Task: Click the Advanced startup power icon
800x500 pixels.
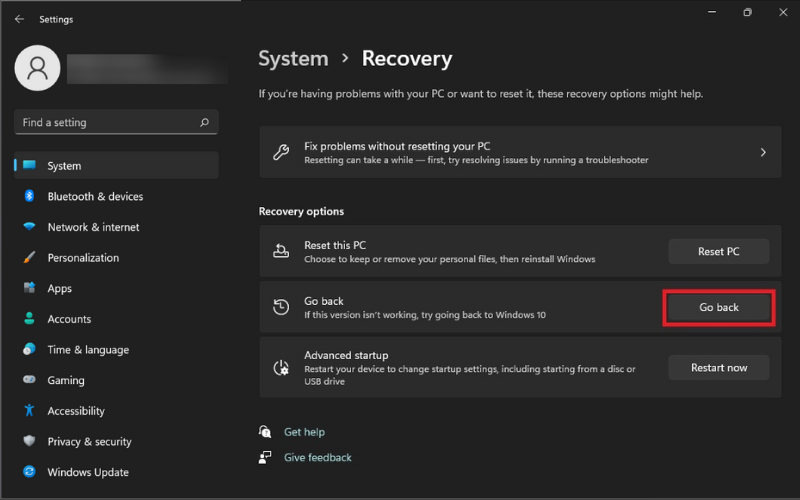Action: tap(281, 368)
